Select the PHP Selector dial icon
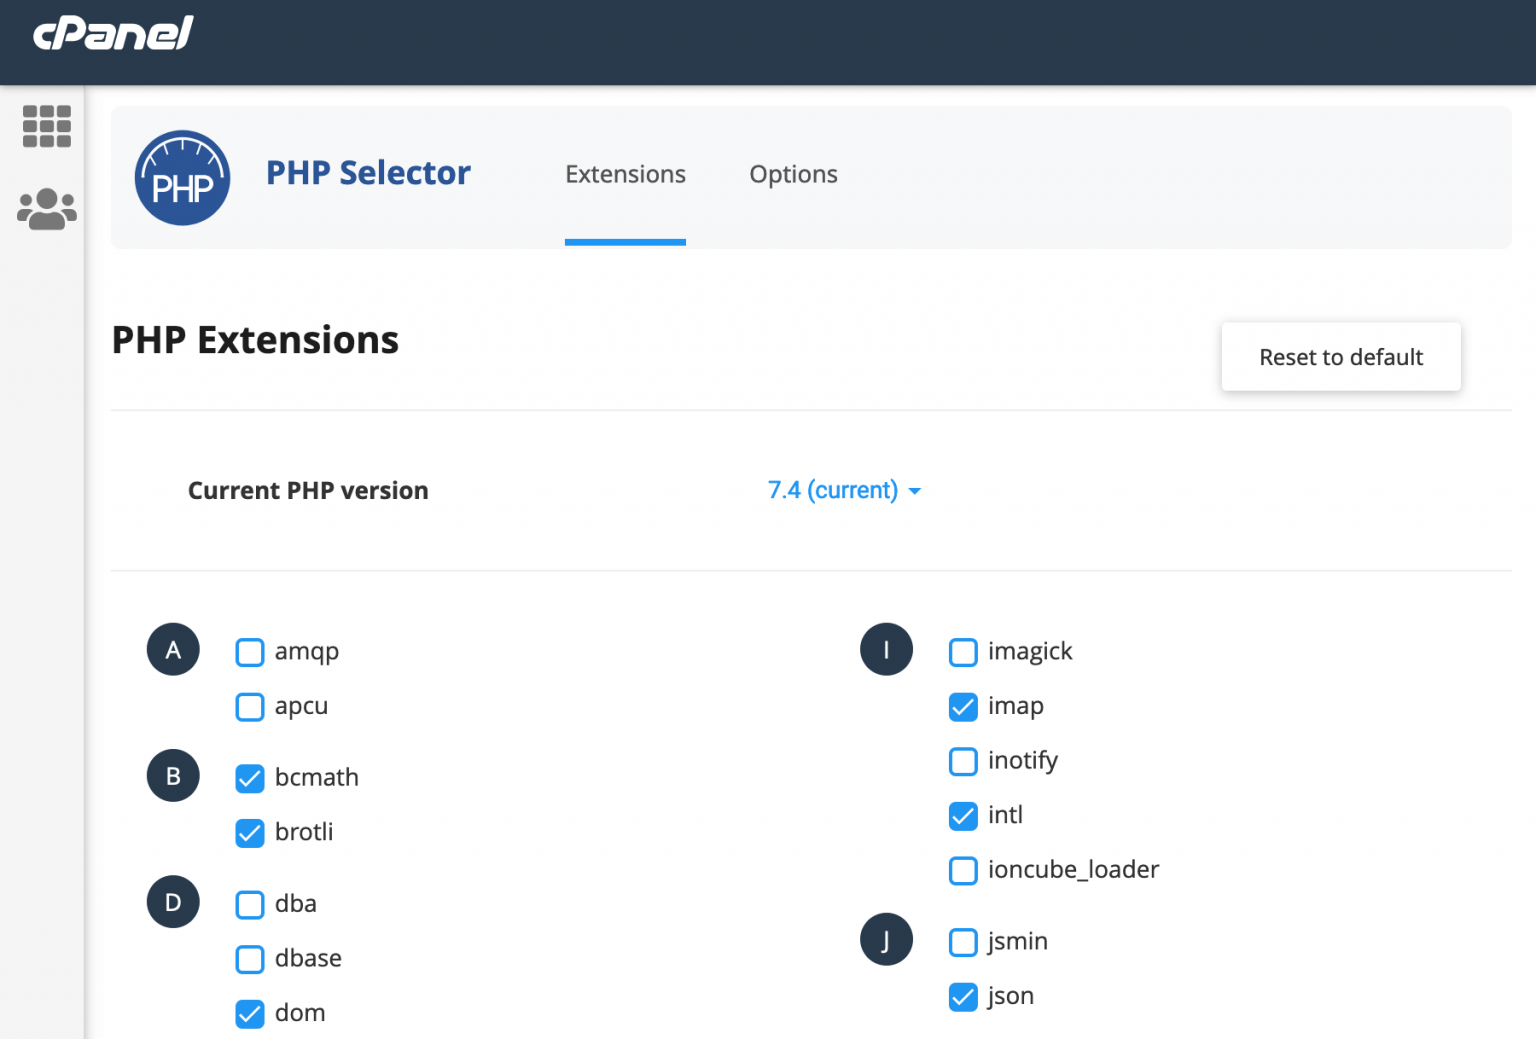Viewport: 1536px width, 1039px height. 182,178
